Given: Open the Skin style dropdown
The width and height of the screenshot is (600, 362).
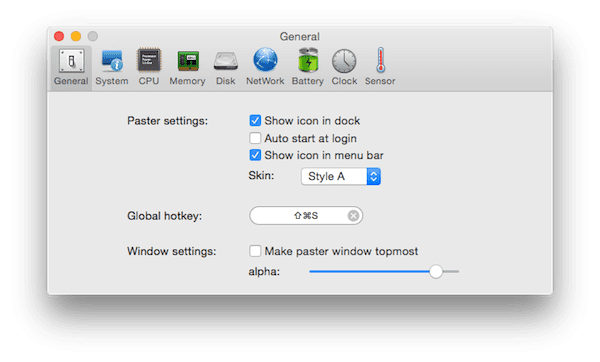Looking at the screenshot, I should (x=341, y=176).
